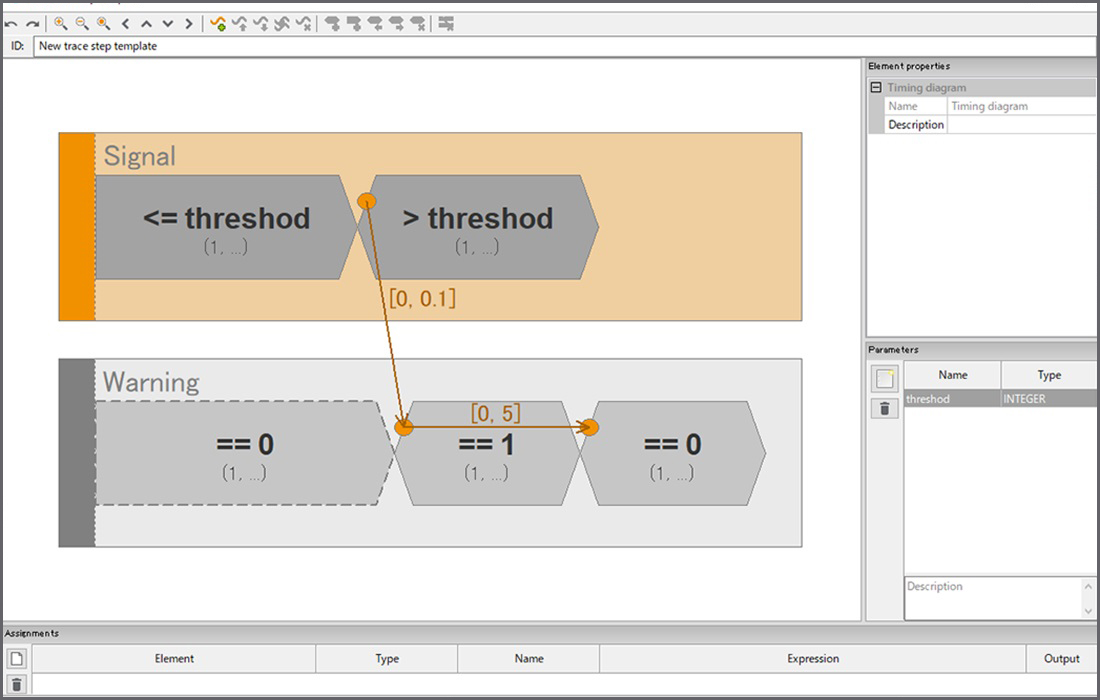Click the Type column header in Parameters
Viewport: 1100px width, 700px height.
1048,375
